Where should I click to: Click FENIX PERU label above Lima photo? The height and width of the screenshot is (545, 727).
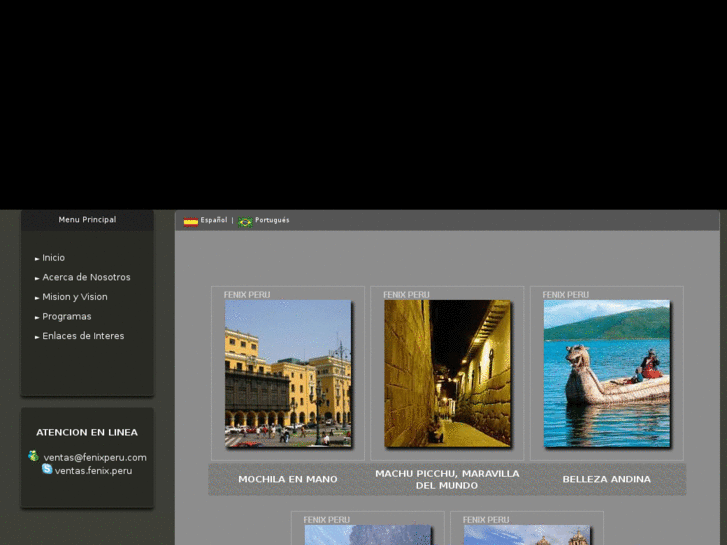click(247, 295)
